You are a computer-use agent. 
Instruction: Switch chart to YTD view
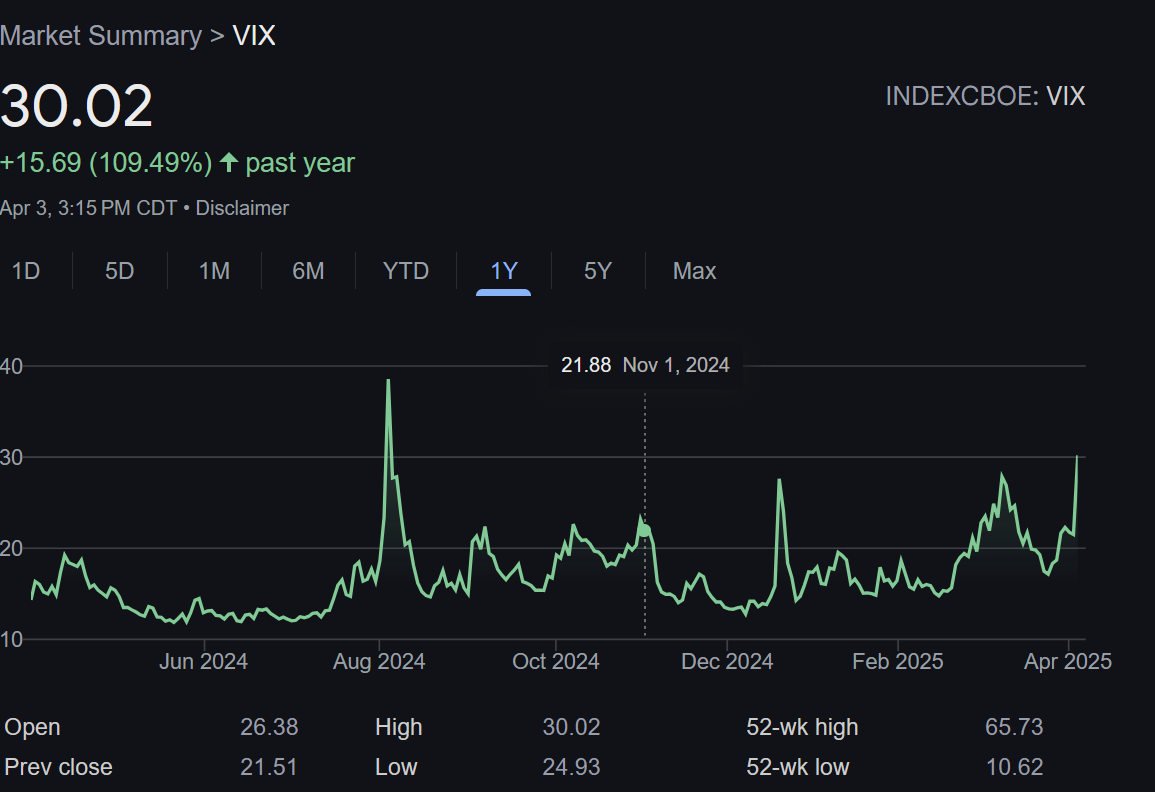(x=406, y=271)
